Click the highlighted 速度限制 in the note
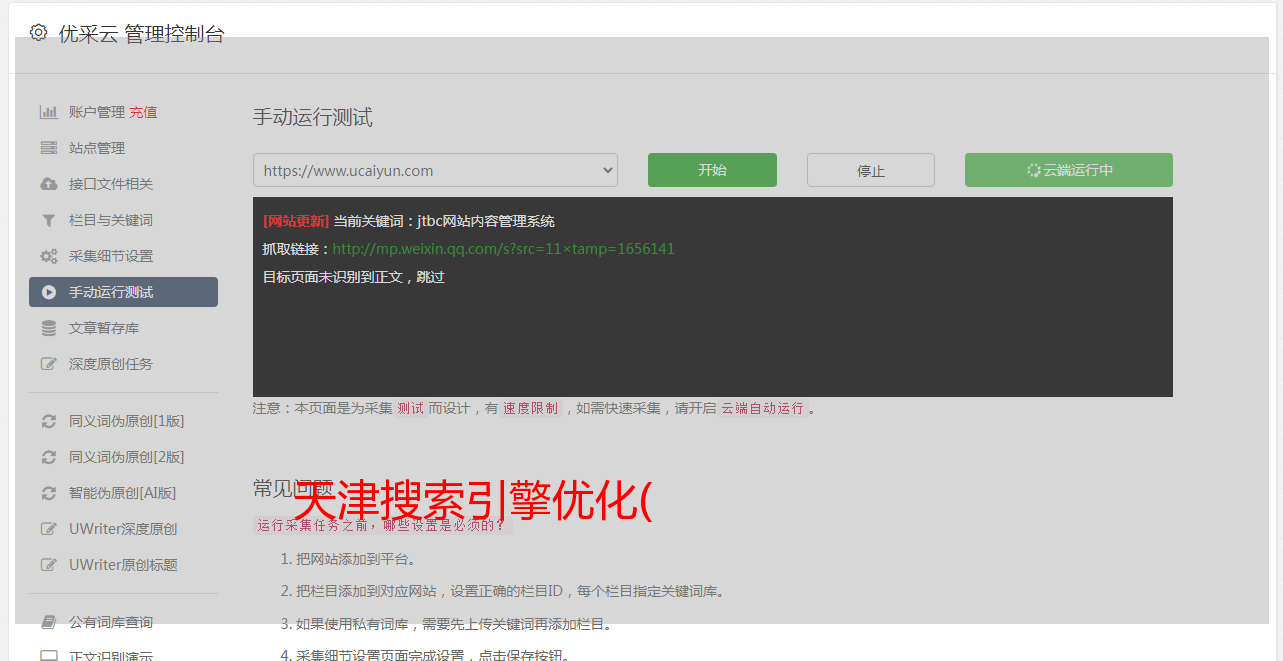The image size is (1283, 661). (x=530, y=408)
